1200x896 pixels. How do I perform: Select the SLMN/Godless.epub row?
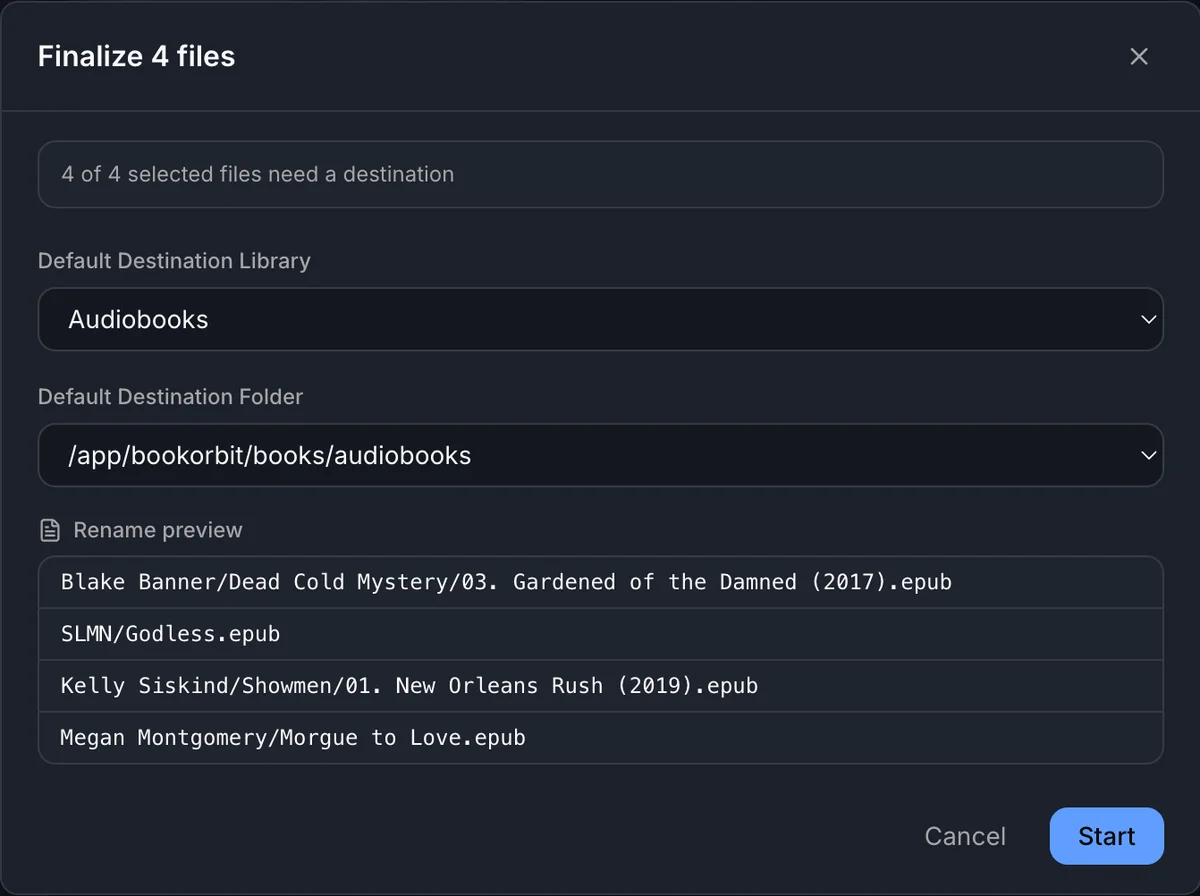click(600, 634)
